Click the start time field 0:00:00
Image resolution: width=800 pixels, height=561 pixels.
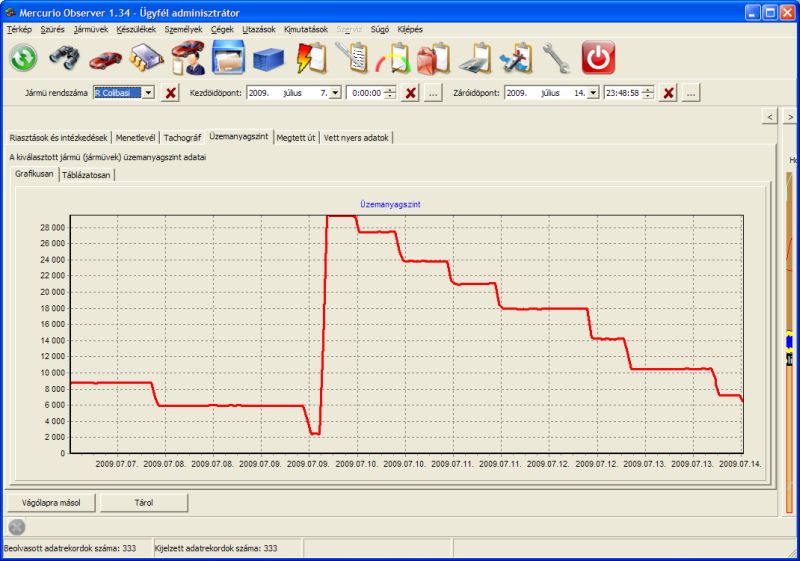pos(363,93)
